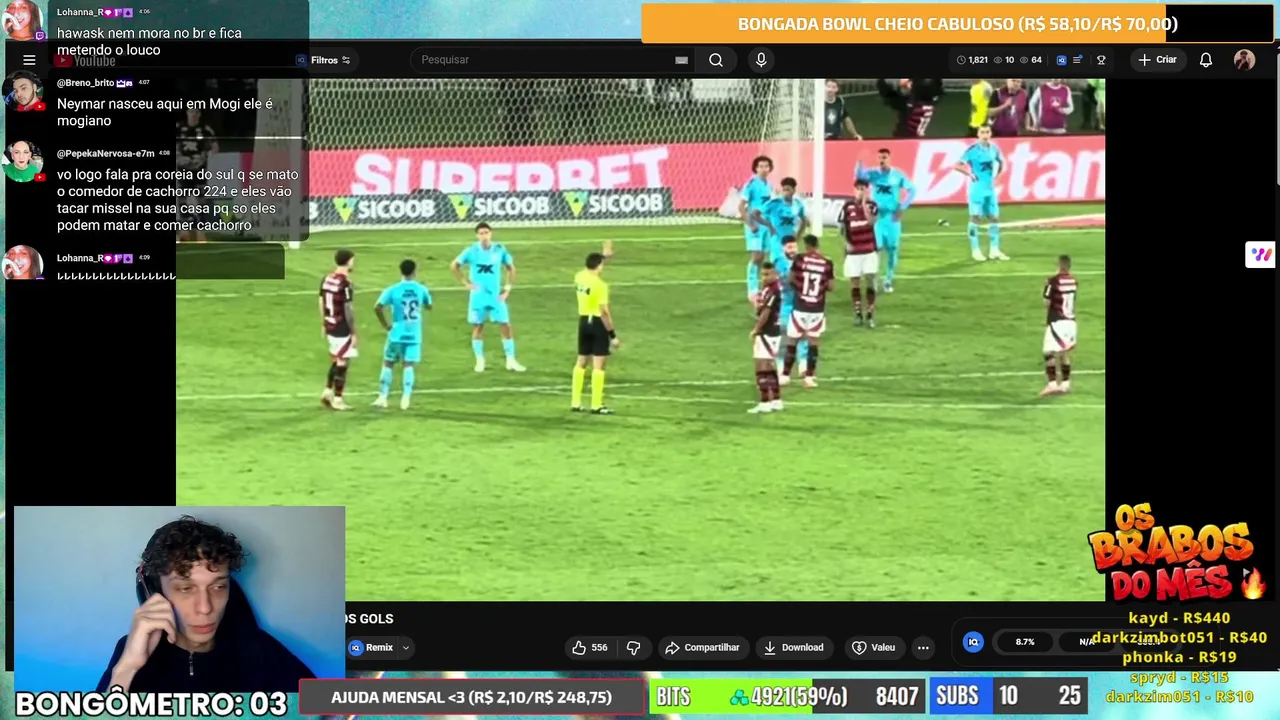Click the trophy icon in the header

1101,60
